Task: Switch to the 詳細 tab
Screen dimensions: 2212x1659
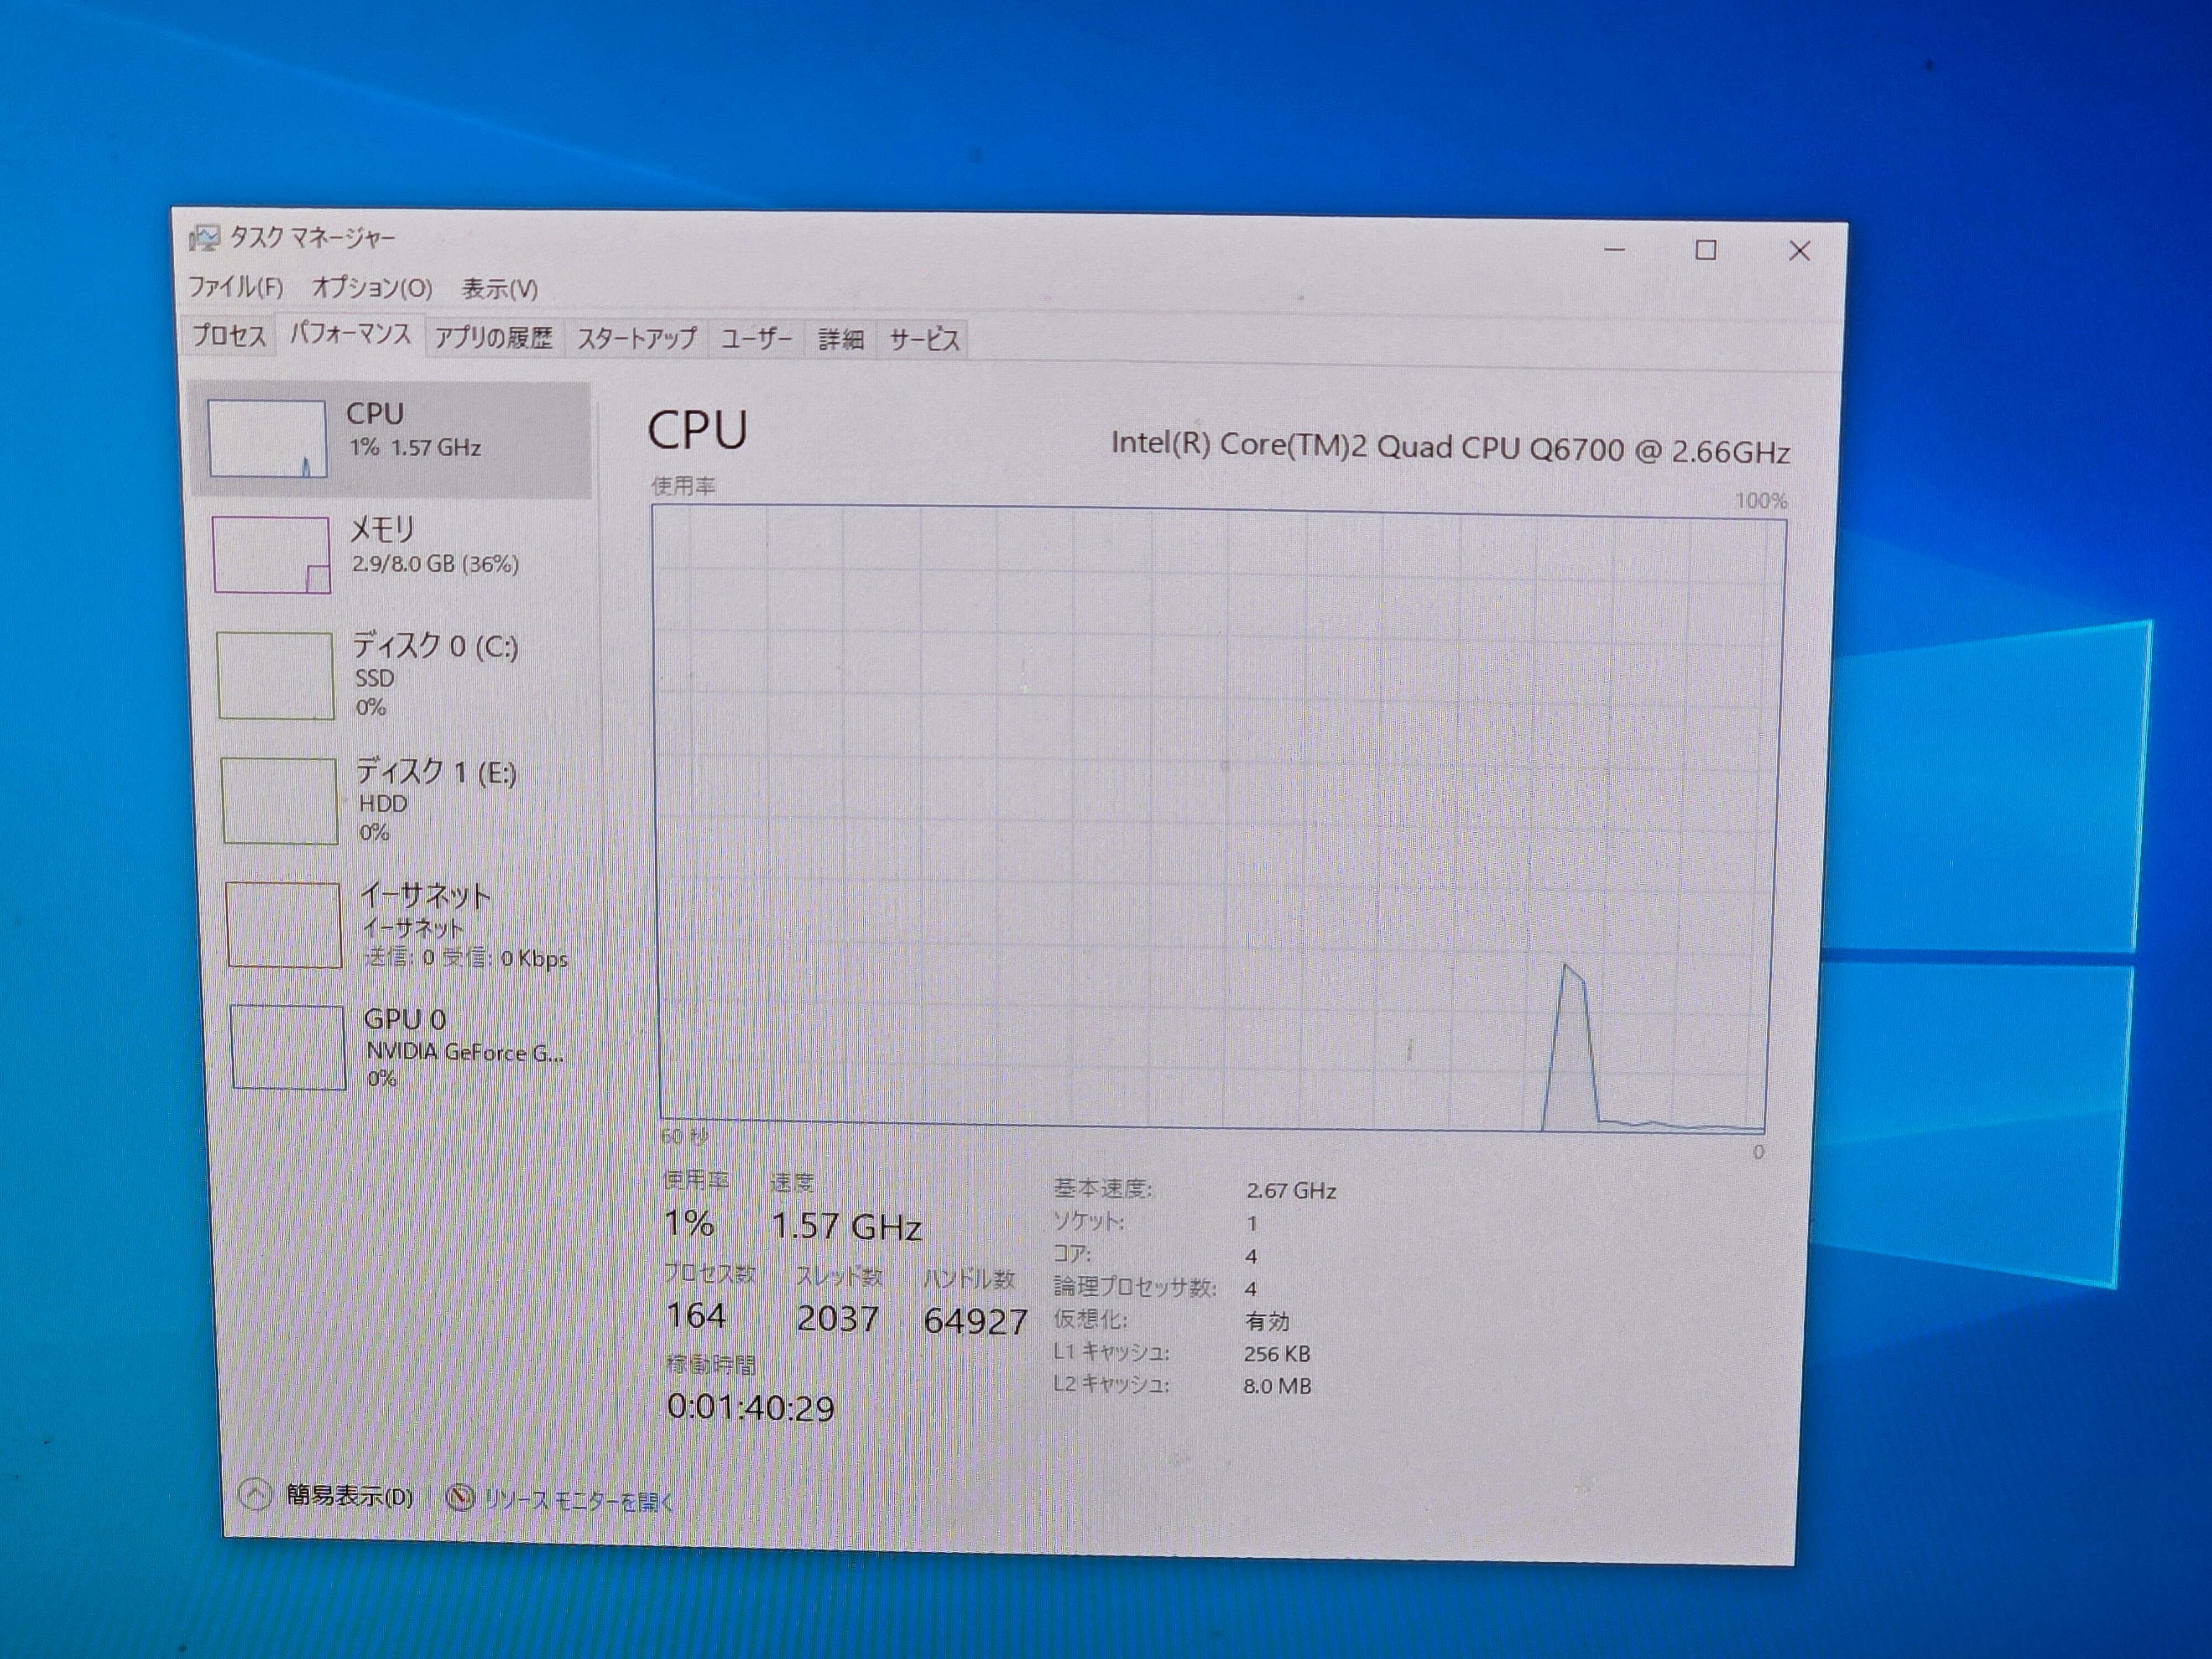Action: click(840, 340)
